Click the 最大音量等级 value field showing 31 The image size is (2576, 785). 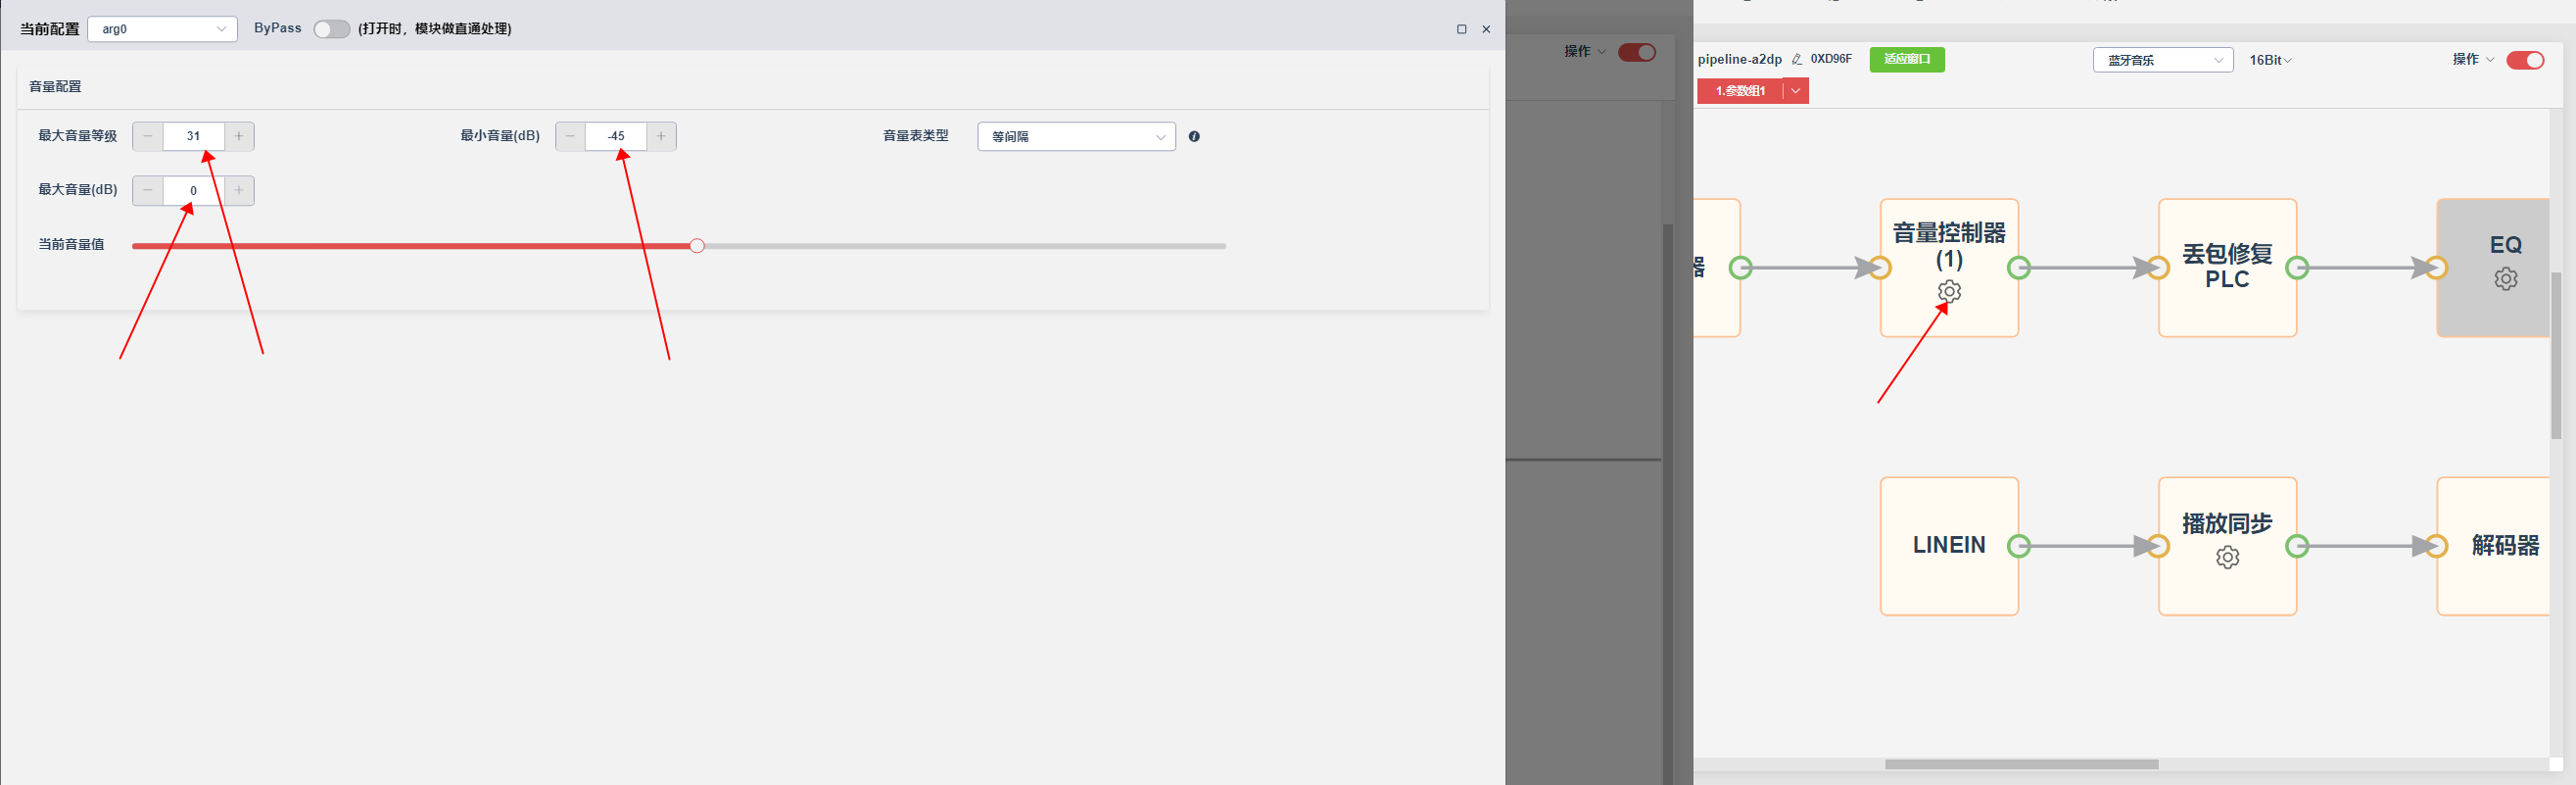tap(193, 136)
